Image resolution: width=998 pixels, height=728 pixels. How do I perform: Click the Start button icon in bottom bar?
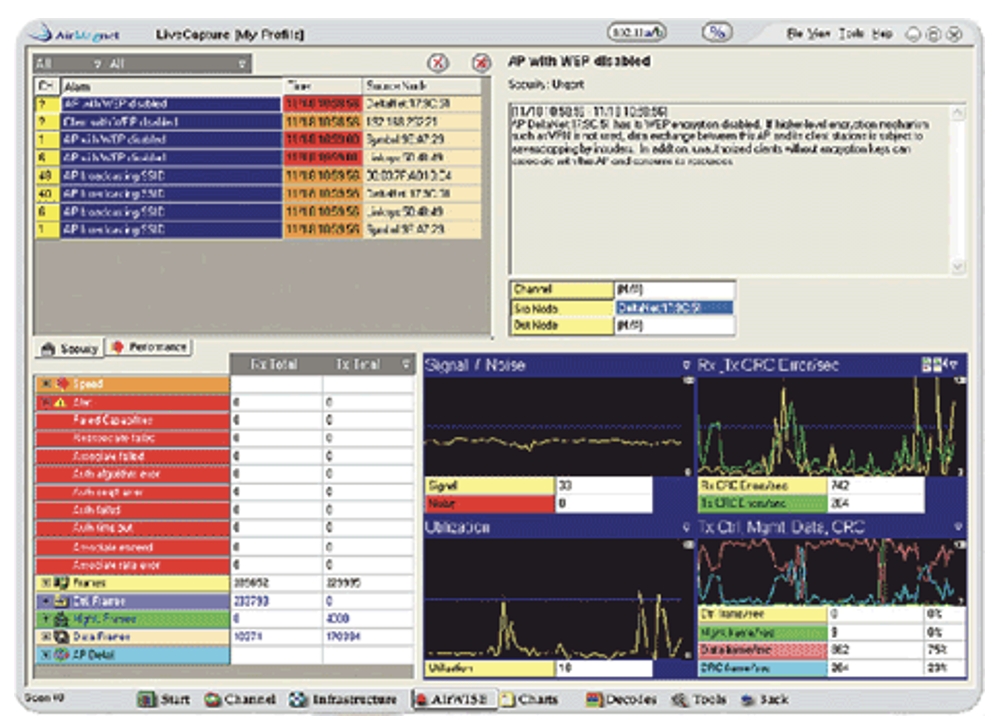147,700
